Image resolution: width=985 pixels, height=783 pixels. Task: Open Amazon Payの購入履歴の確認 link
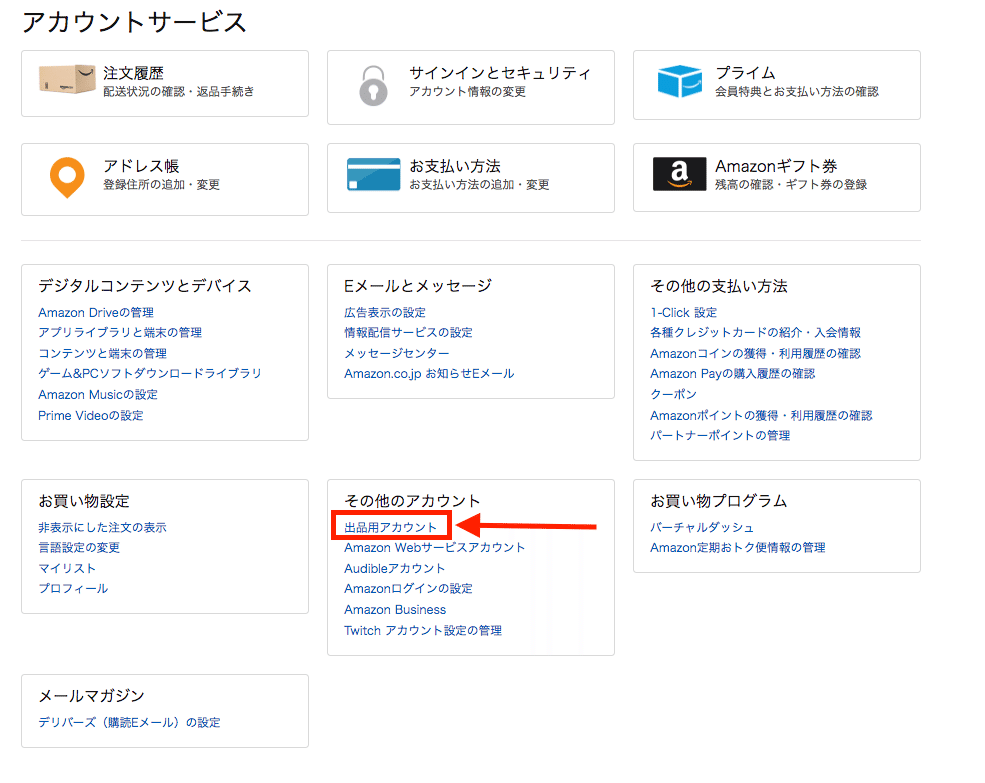point(732,373)
